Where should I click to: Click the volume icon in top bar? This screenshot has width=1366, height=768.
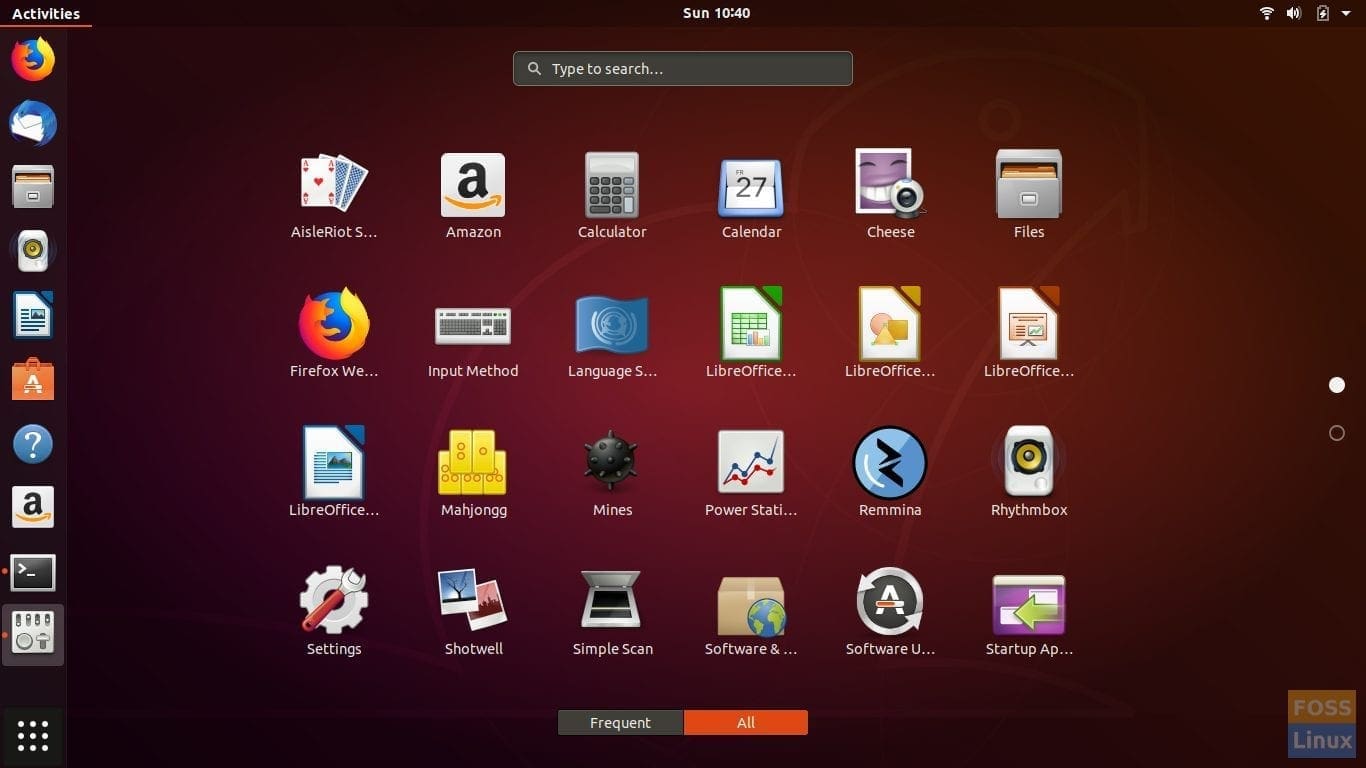click(1294, 13)
